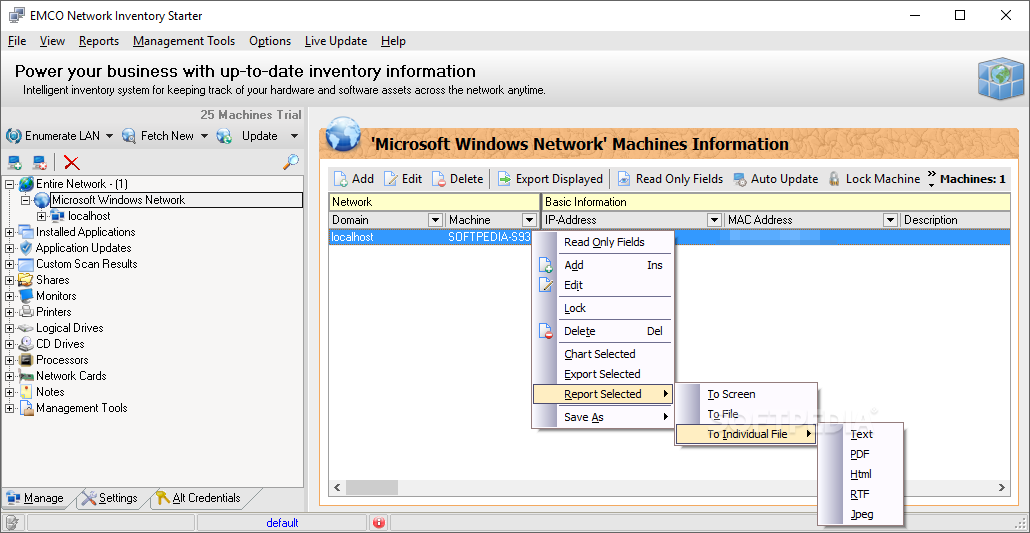Screen dimensions: 1030x533
Task: Click Export Displayed in the toolbar
Action: [x=550, y=179]
